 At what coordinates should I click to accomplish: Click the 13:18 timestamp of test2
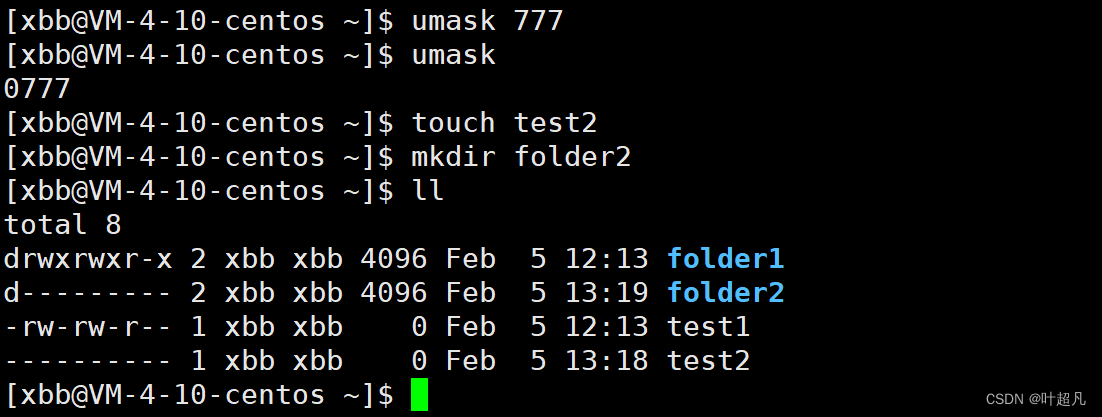tap(607, 361)
